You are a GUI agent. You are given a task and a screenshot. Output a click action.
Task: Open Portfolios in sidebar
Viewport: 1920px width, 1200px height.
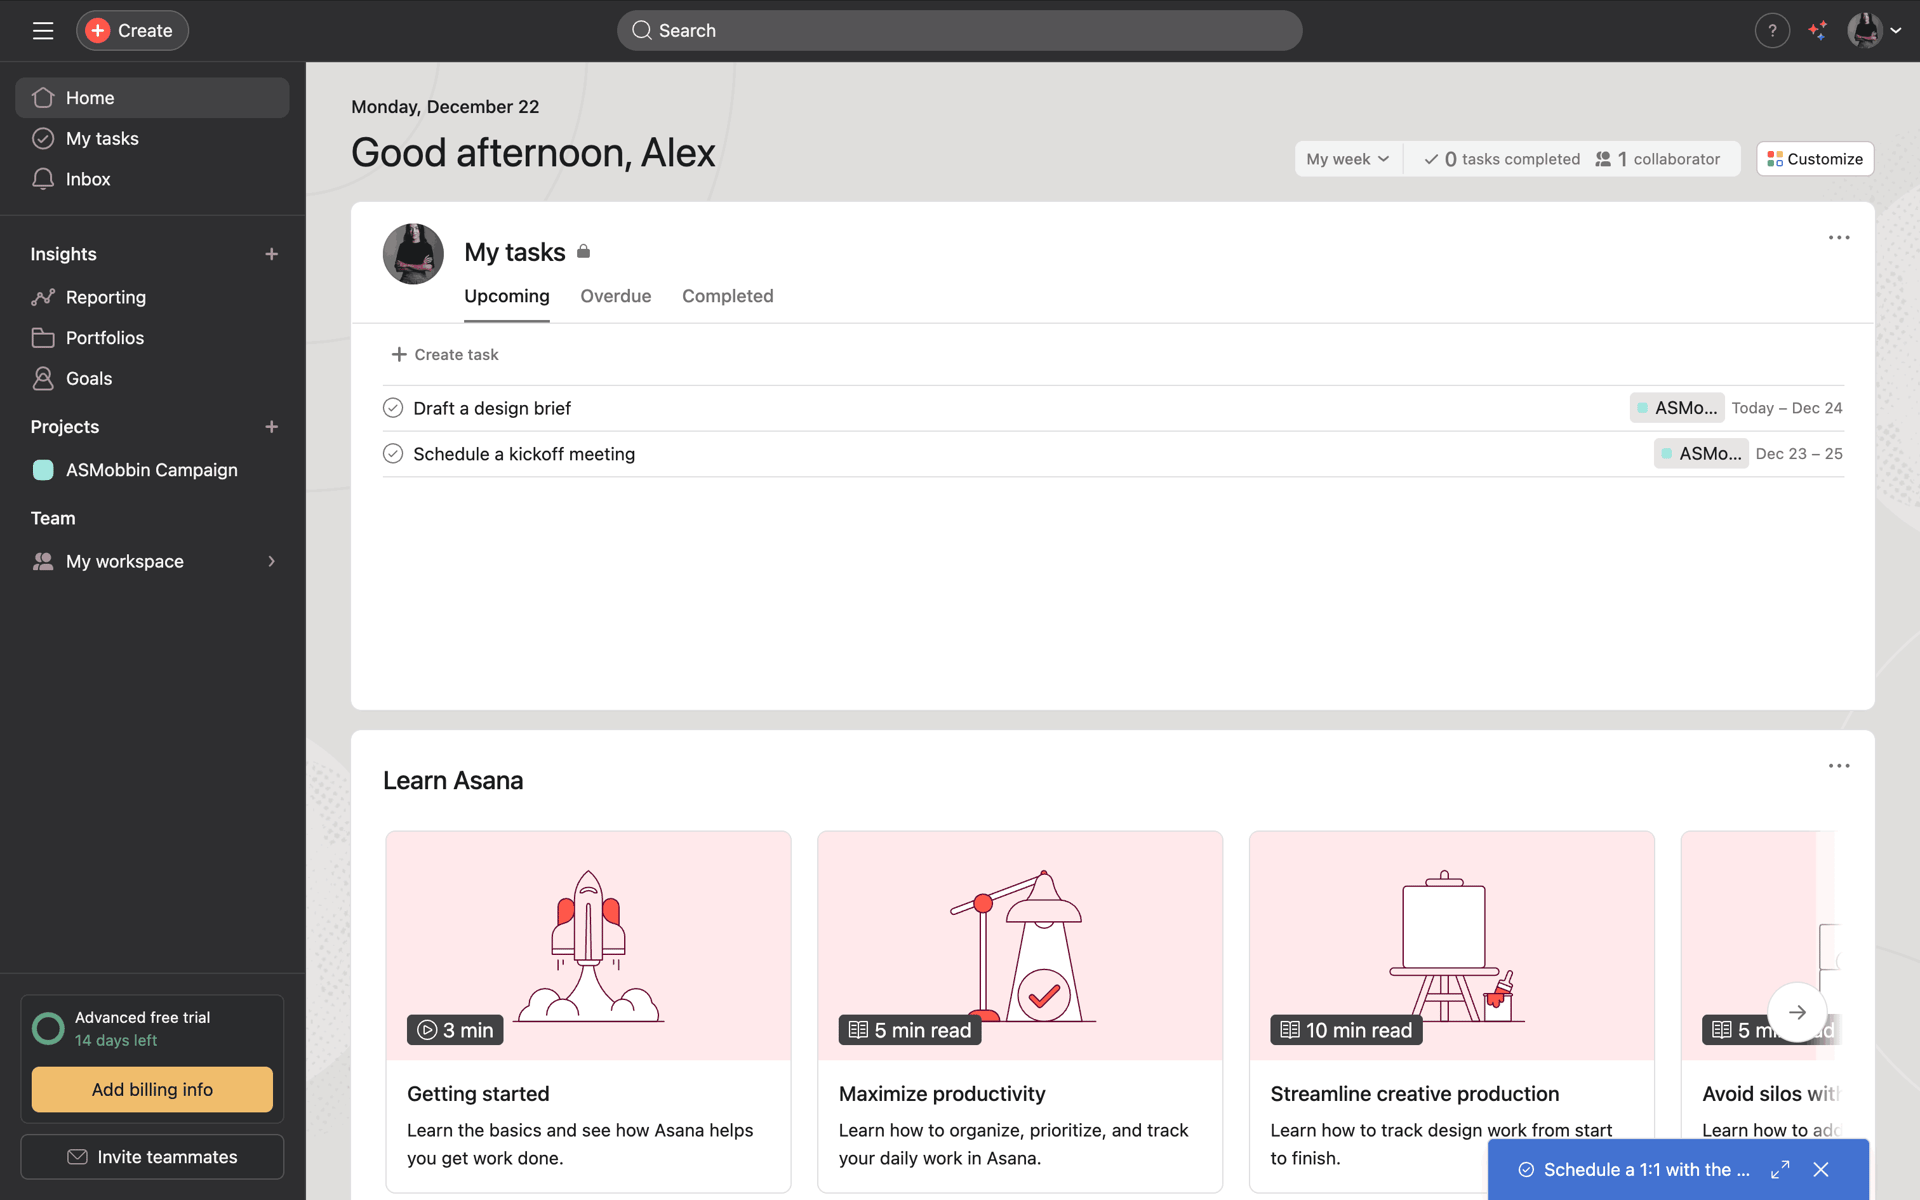(152, 338)
